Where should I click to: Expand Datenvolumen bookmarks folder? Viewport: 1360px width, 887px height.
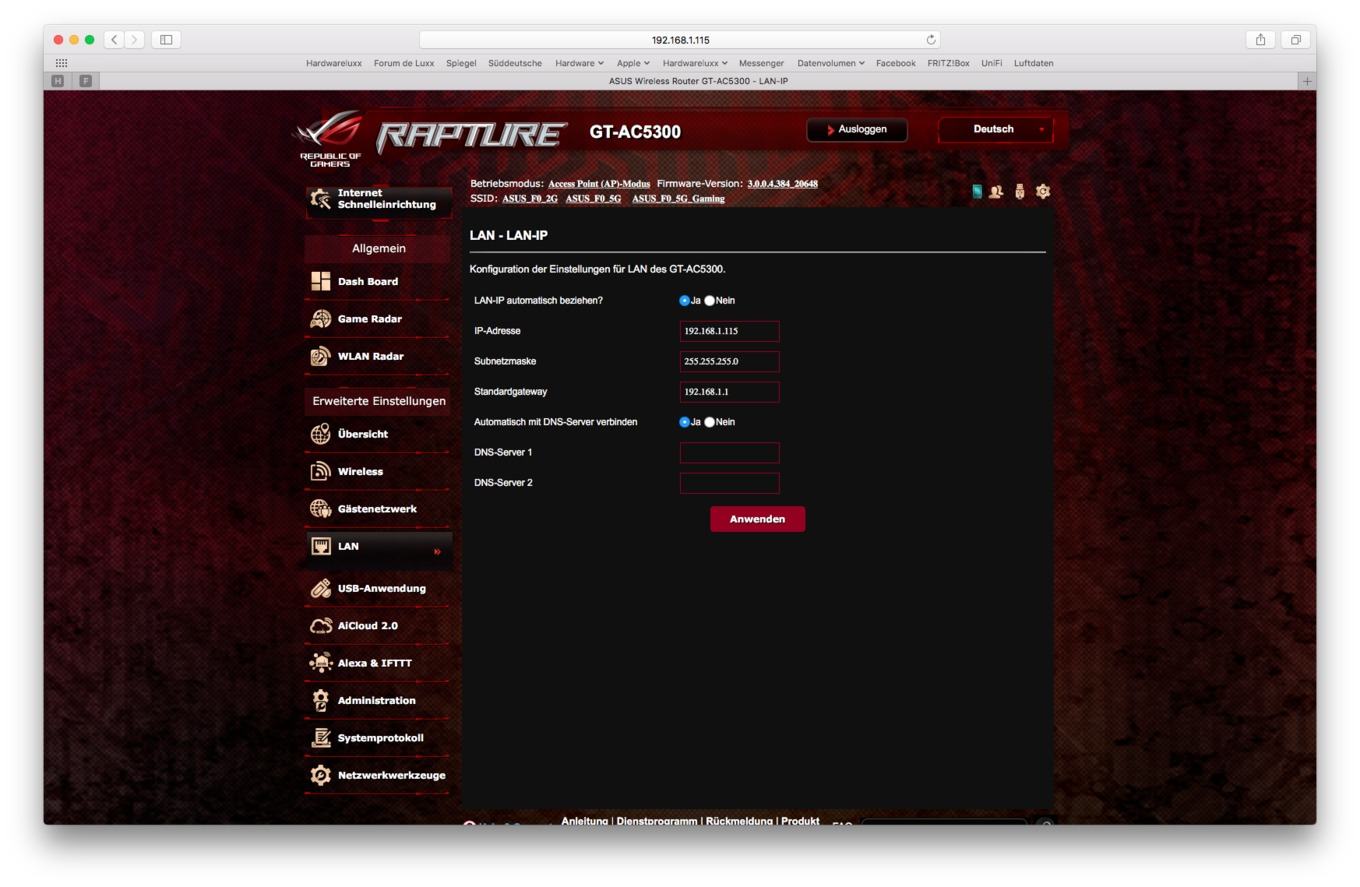[x=831, y=63]
